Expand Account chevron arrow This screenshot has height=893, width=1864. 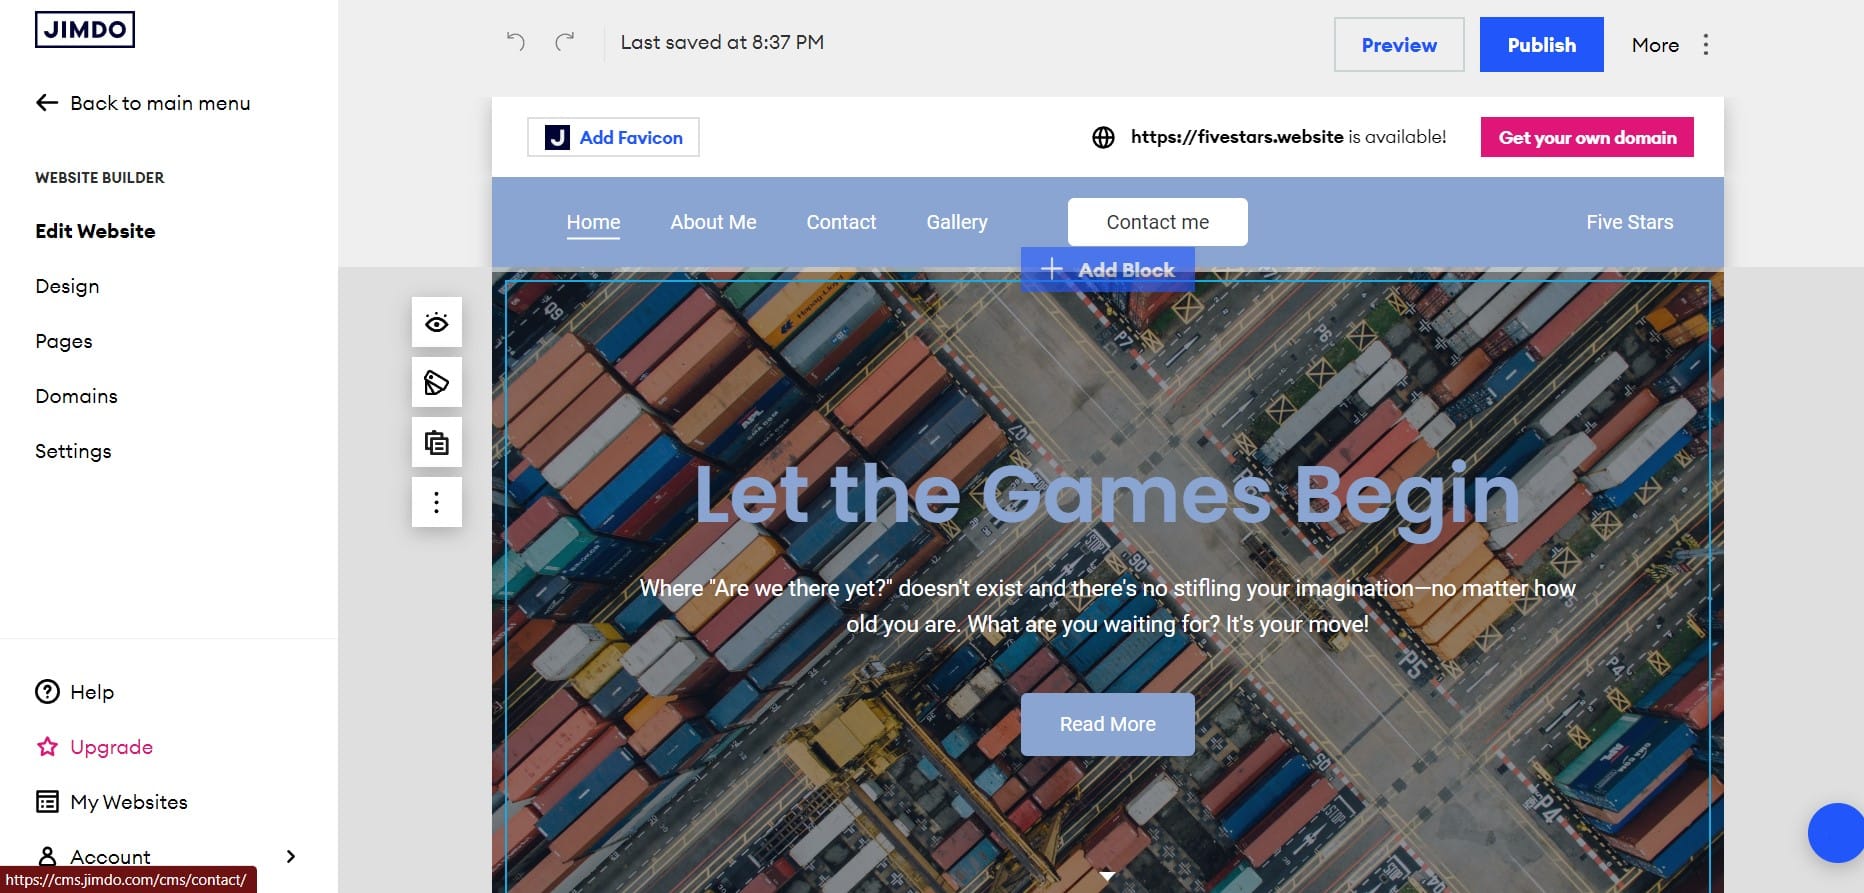click(x=291, y=856)
